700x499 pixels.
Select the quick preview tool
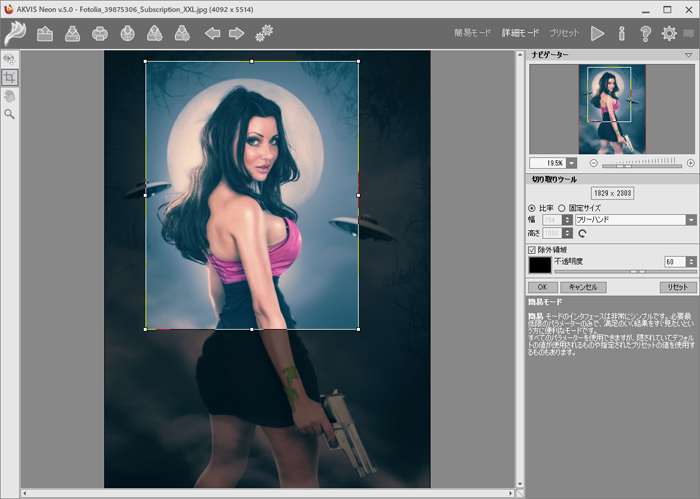[x=9, y=59]
